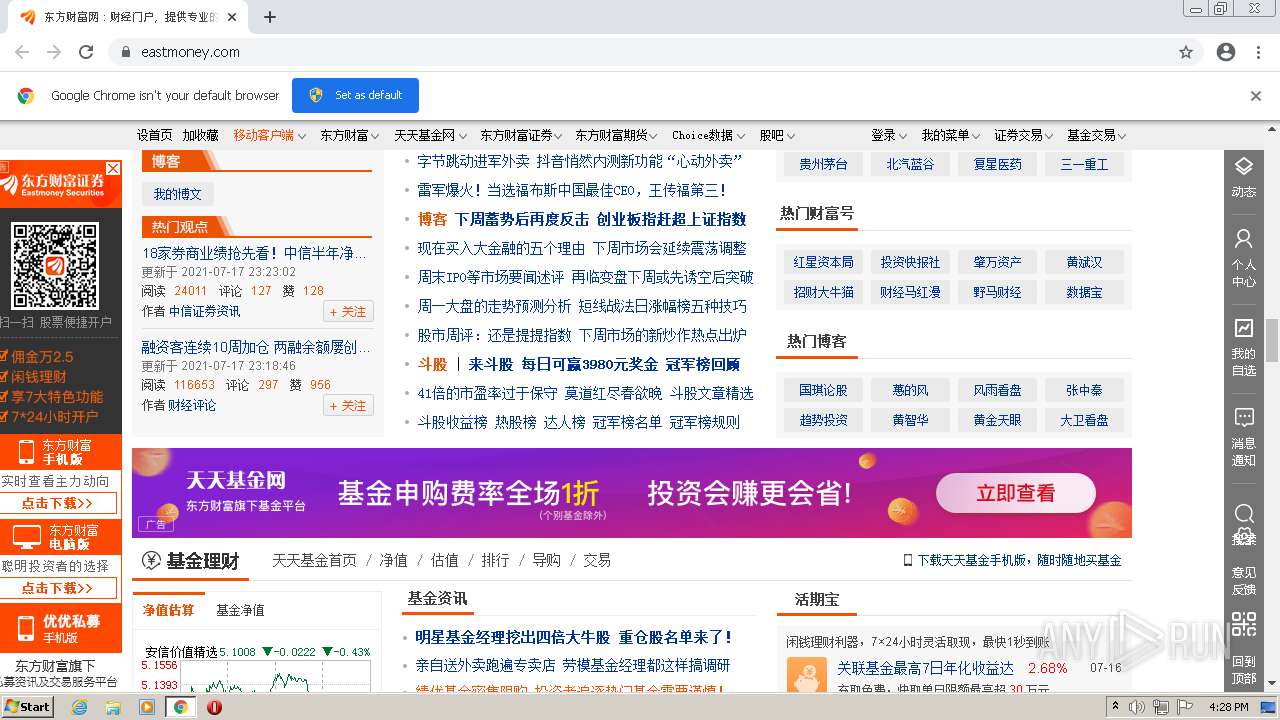Open 净值 in 基金理财 nav

[393, 560]
